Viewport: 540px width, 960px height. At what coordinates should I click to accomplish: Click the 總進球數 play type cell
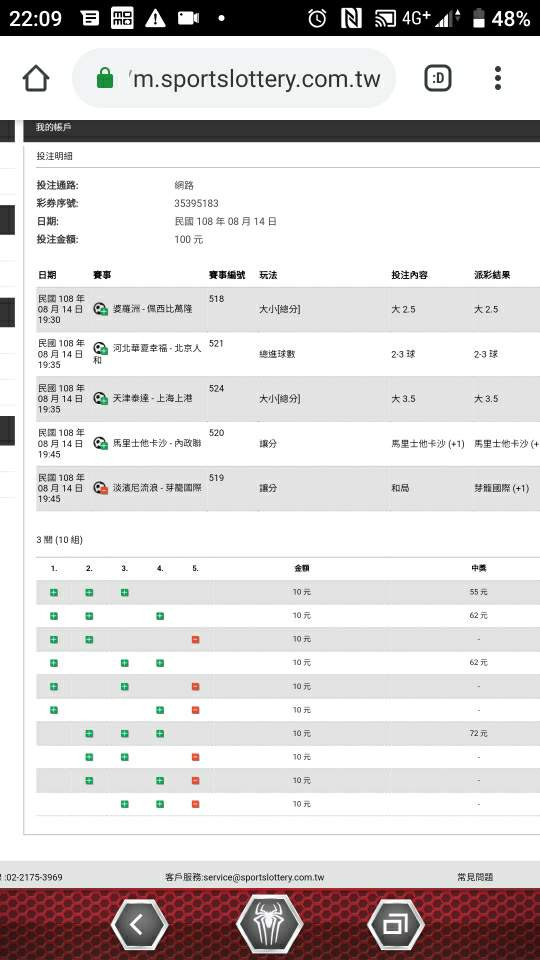pyautogui.click(x=277, y=354)
